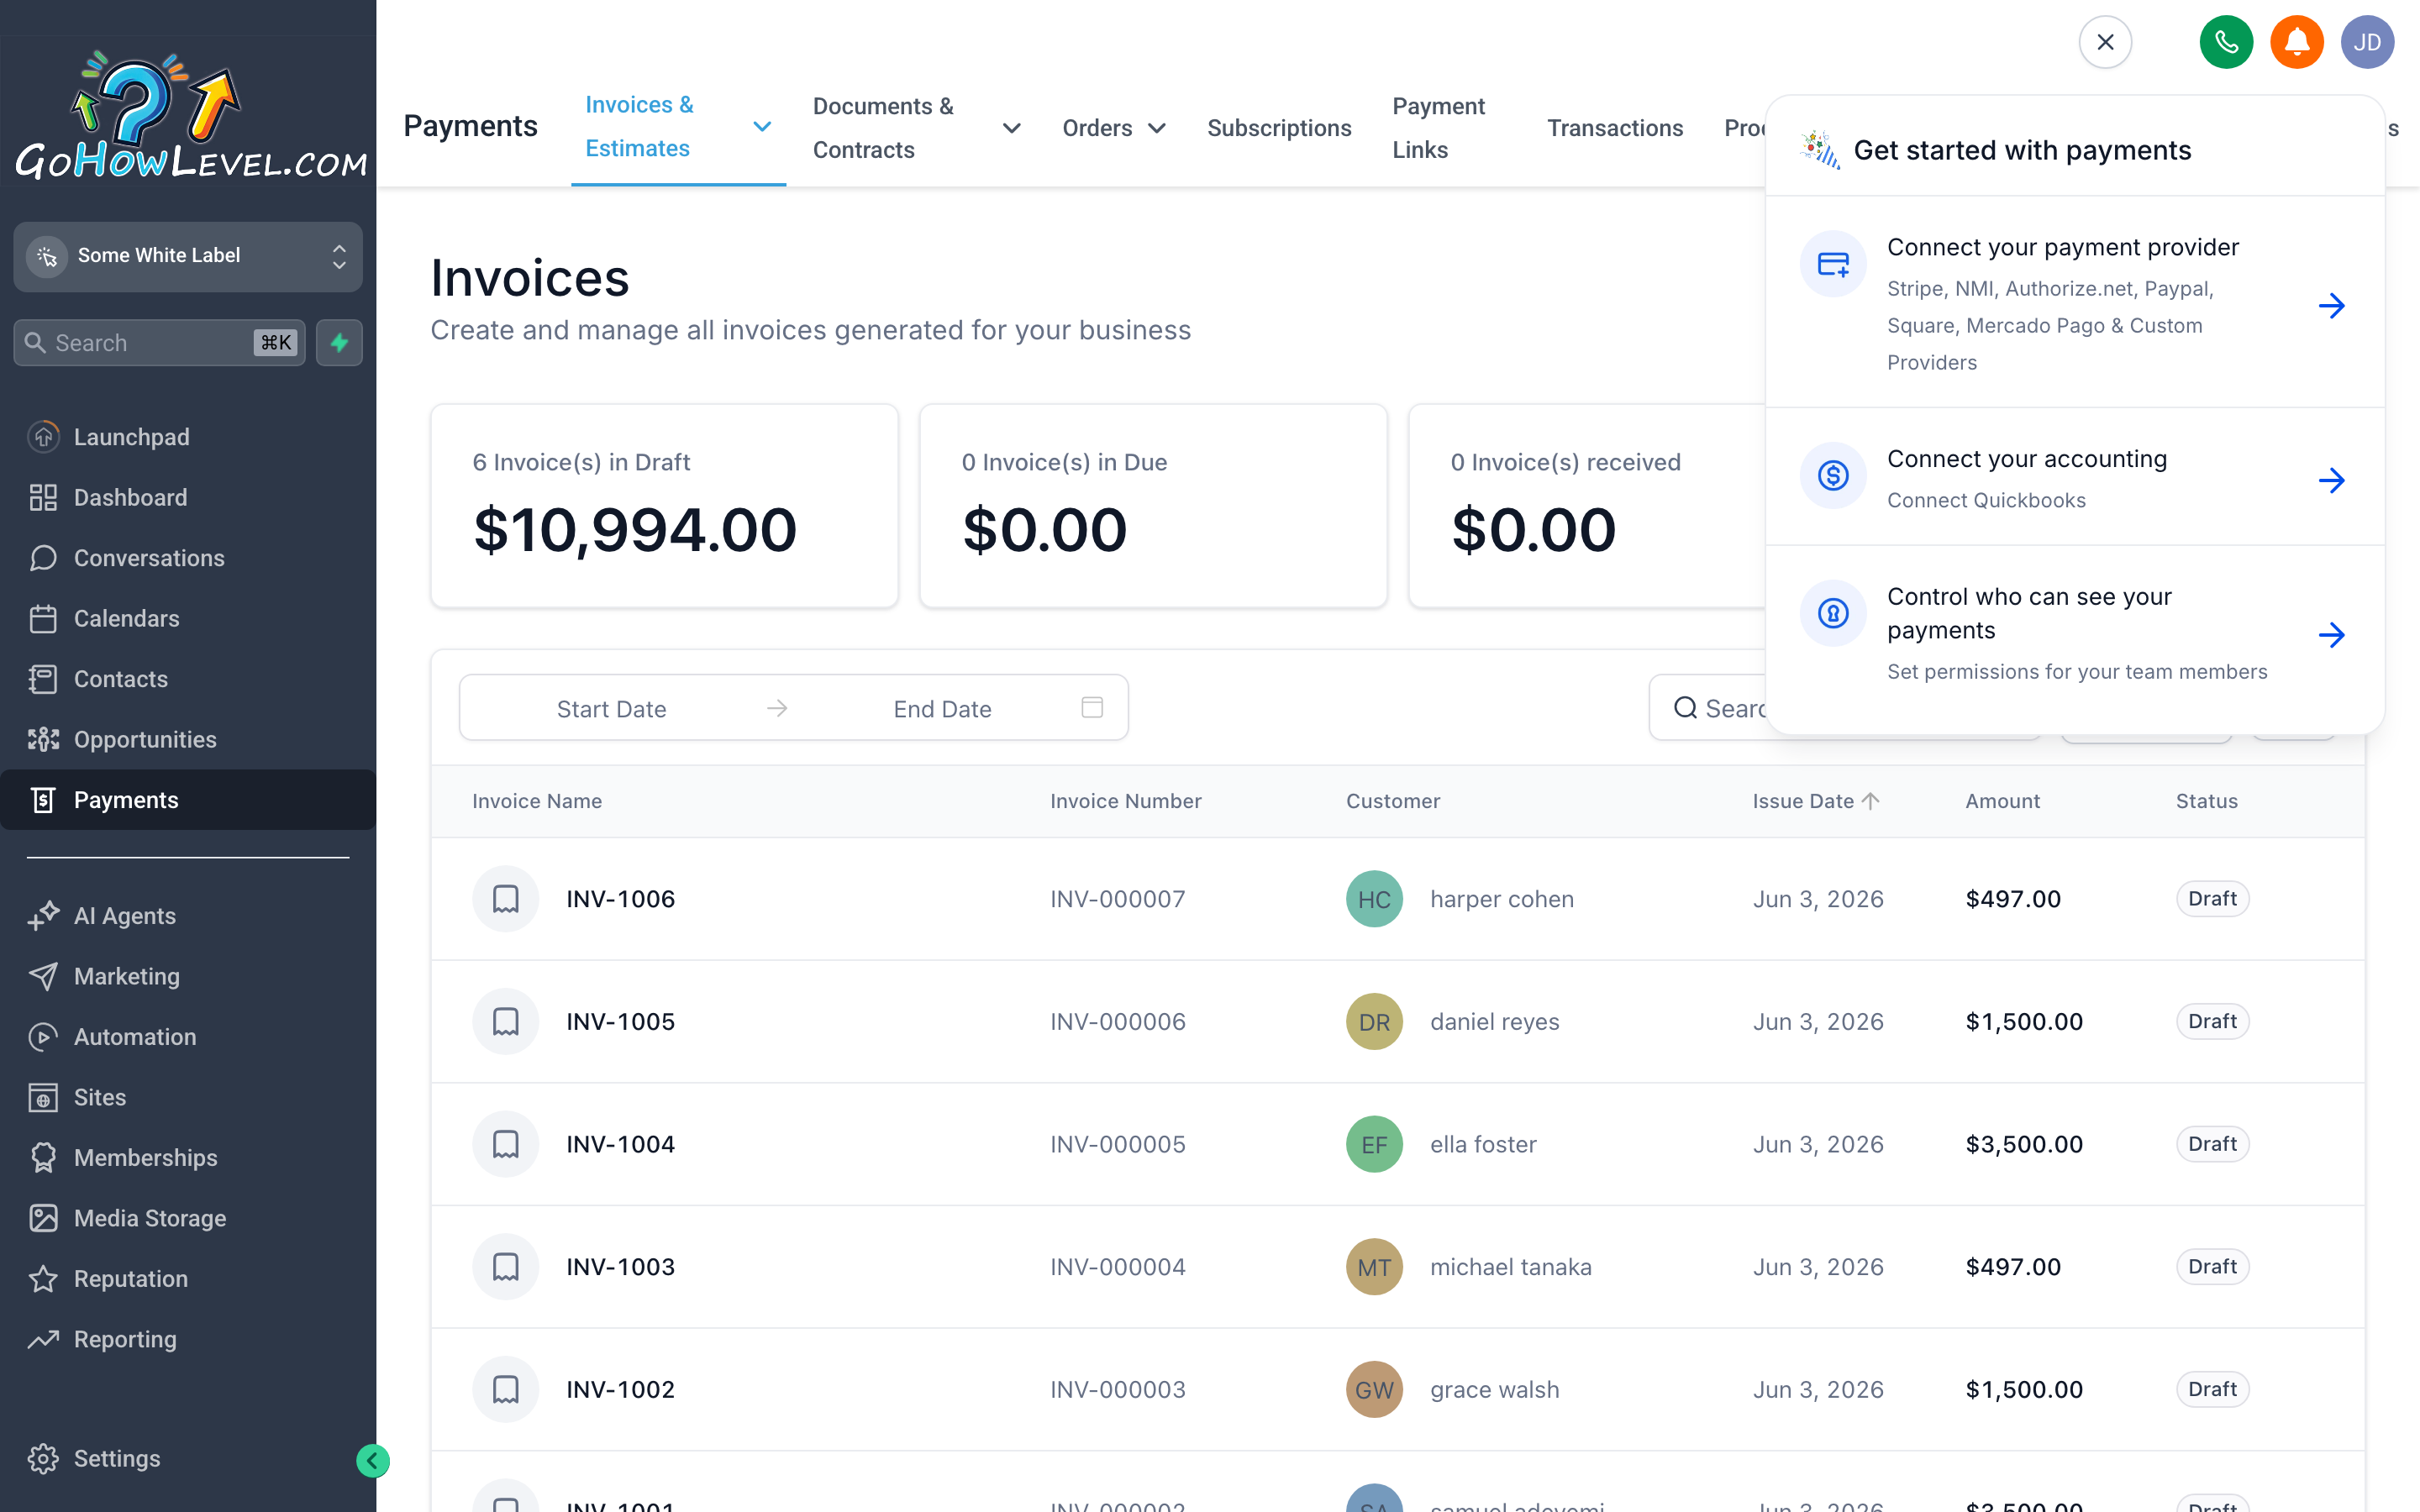The image size is (2420, 1512).
Task: Open Sites in the sidebar
Action: coord(188,1097)
